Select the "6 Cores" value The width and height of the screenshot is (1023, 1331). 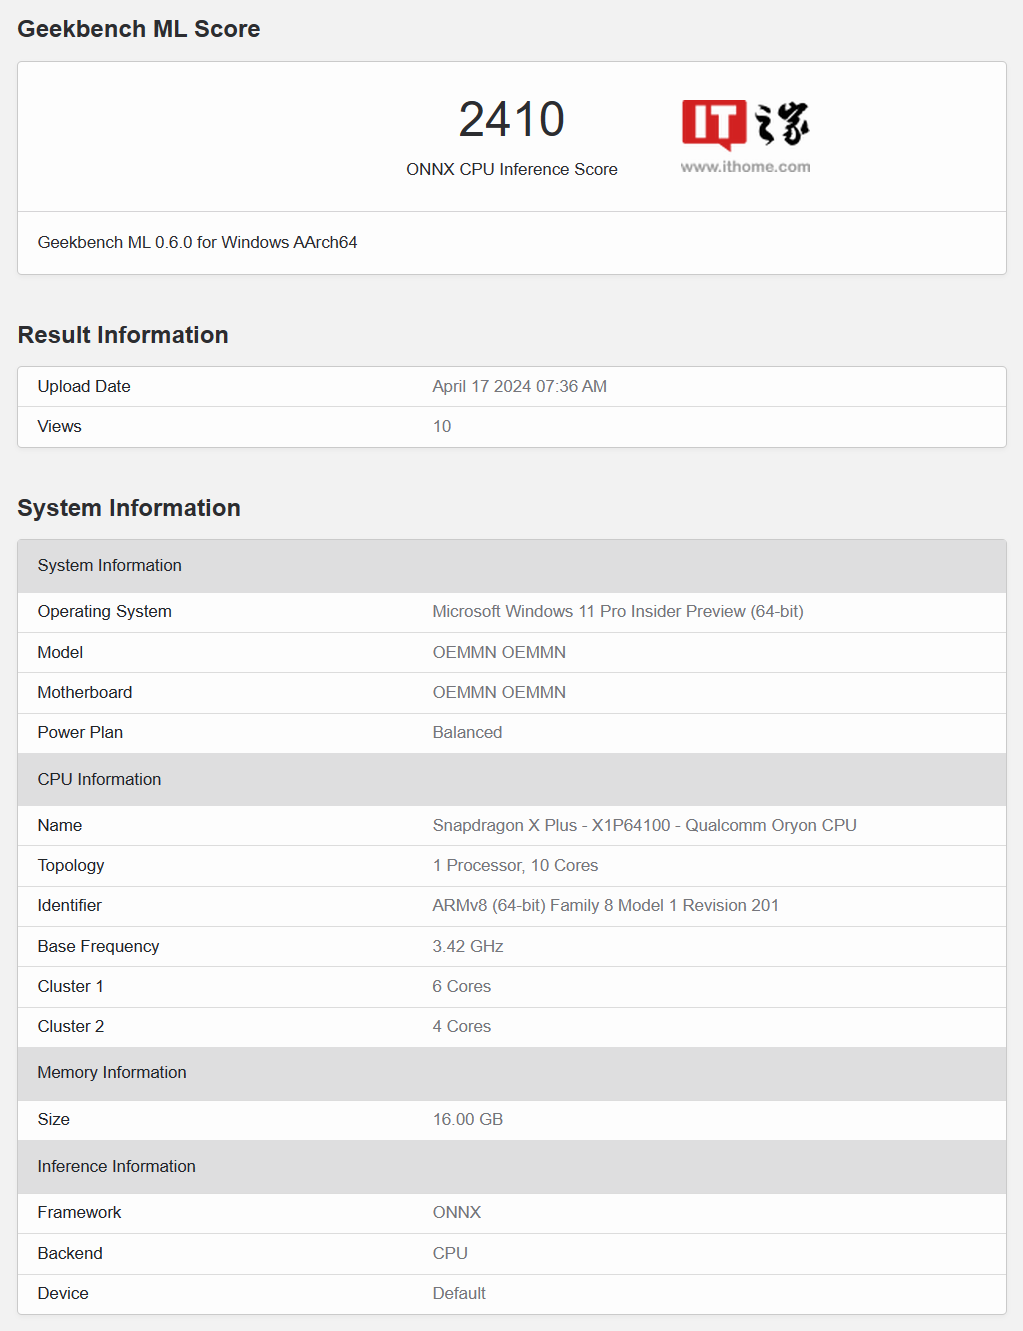(462, 987)
